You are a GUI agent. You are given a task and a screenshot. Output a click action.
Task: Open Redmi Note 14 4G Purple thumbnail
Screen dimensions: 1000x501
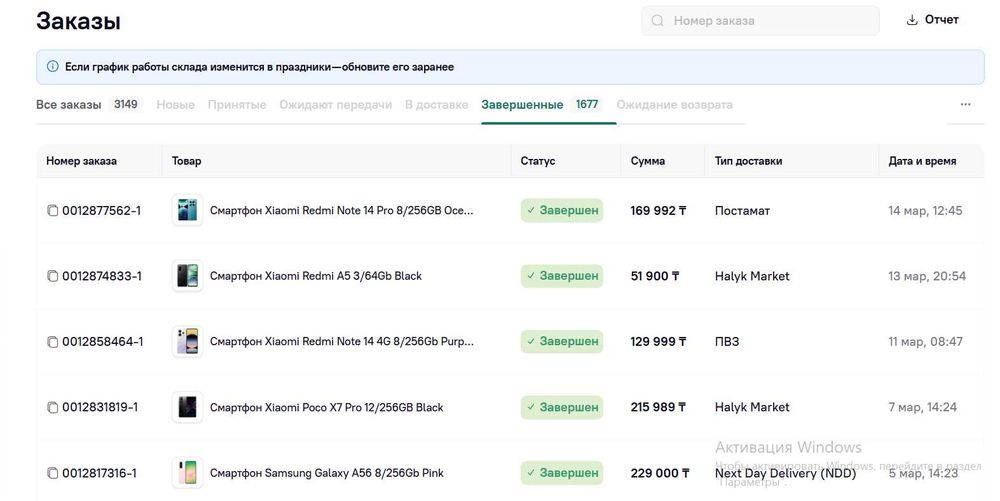pos(188,341)
